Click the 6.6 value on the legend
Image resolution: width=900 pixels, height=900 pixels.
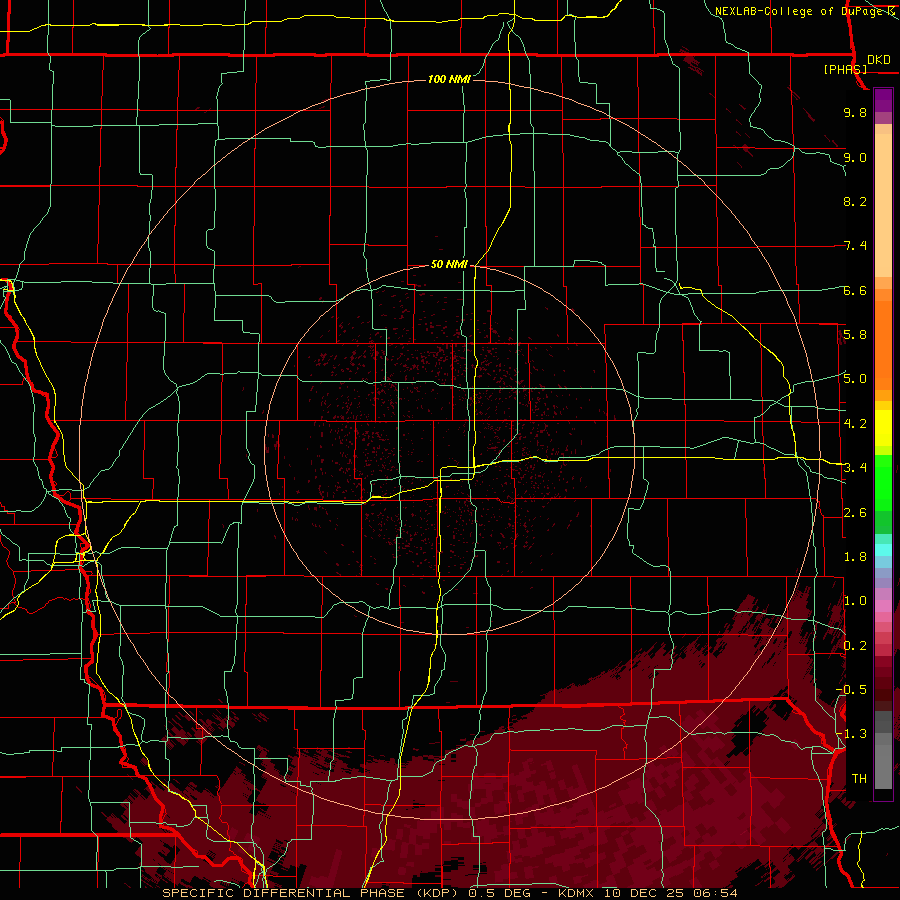coord(855,290)
